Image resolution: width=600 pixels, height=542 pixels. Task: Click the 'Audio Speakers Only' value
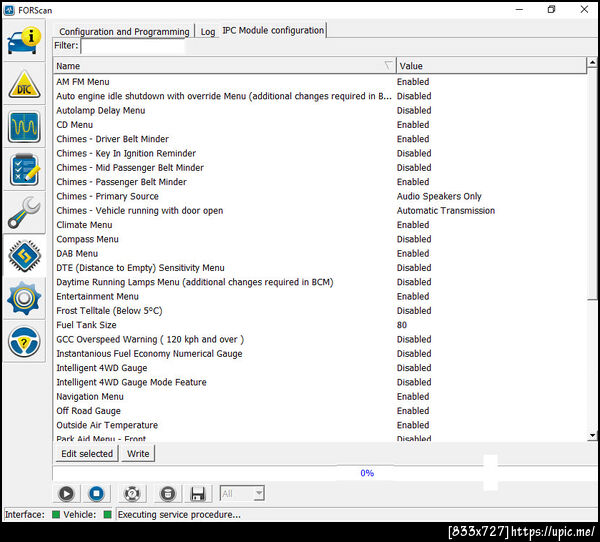tap(439, 196)
